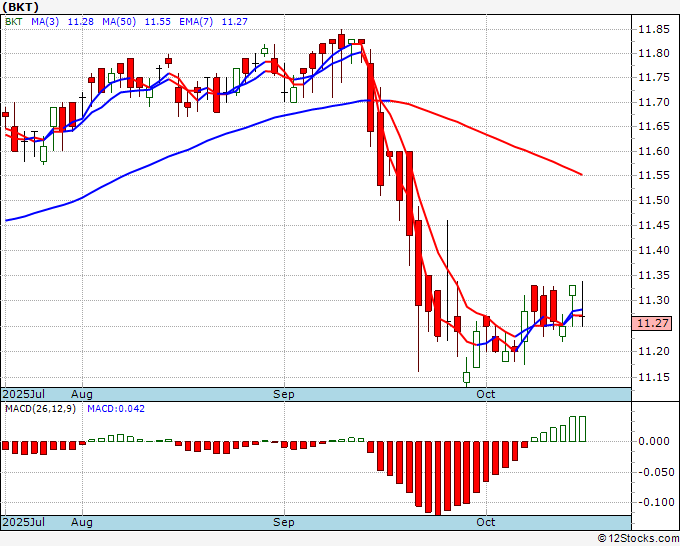
Task: Click Oct on the MACD panel axis
Action: click(x=485, y=522)
